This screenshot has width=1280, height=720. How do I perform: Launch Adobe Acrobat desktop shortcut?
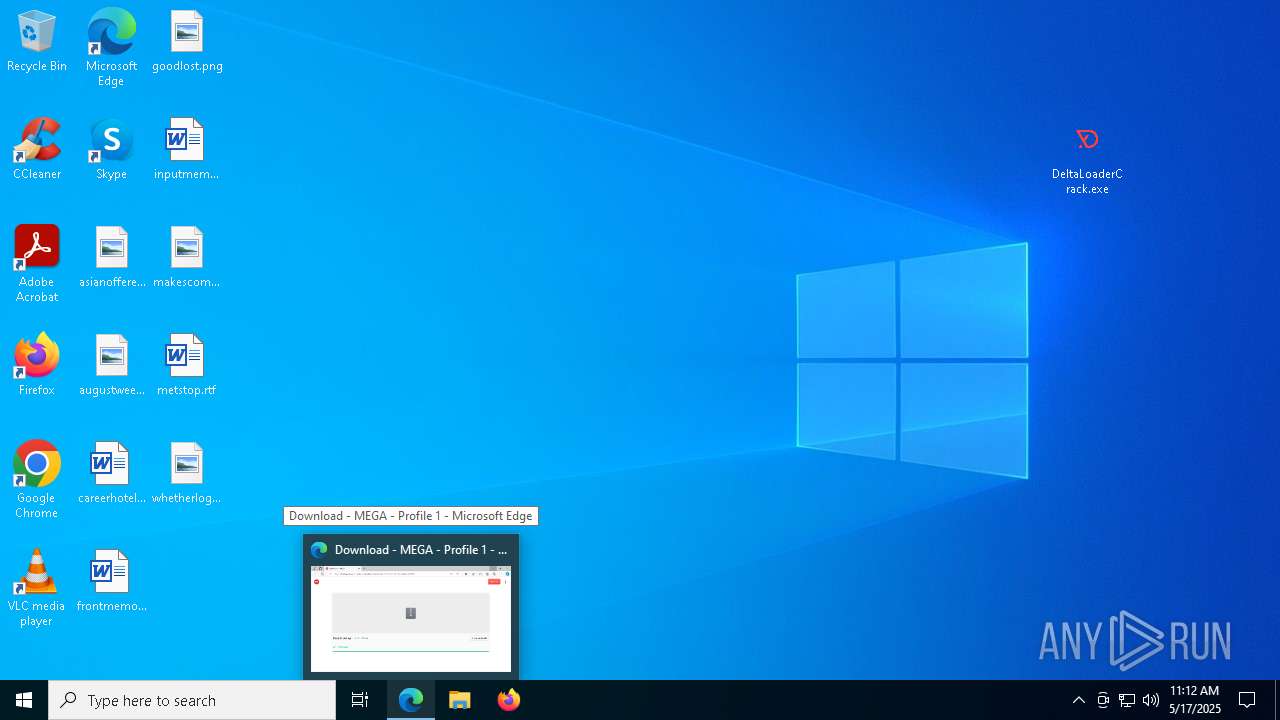click(37, 264)
